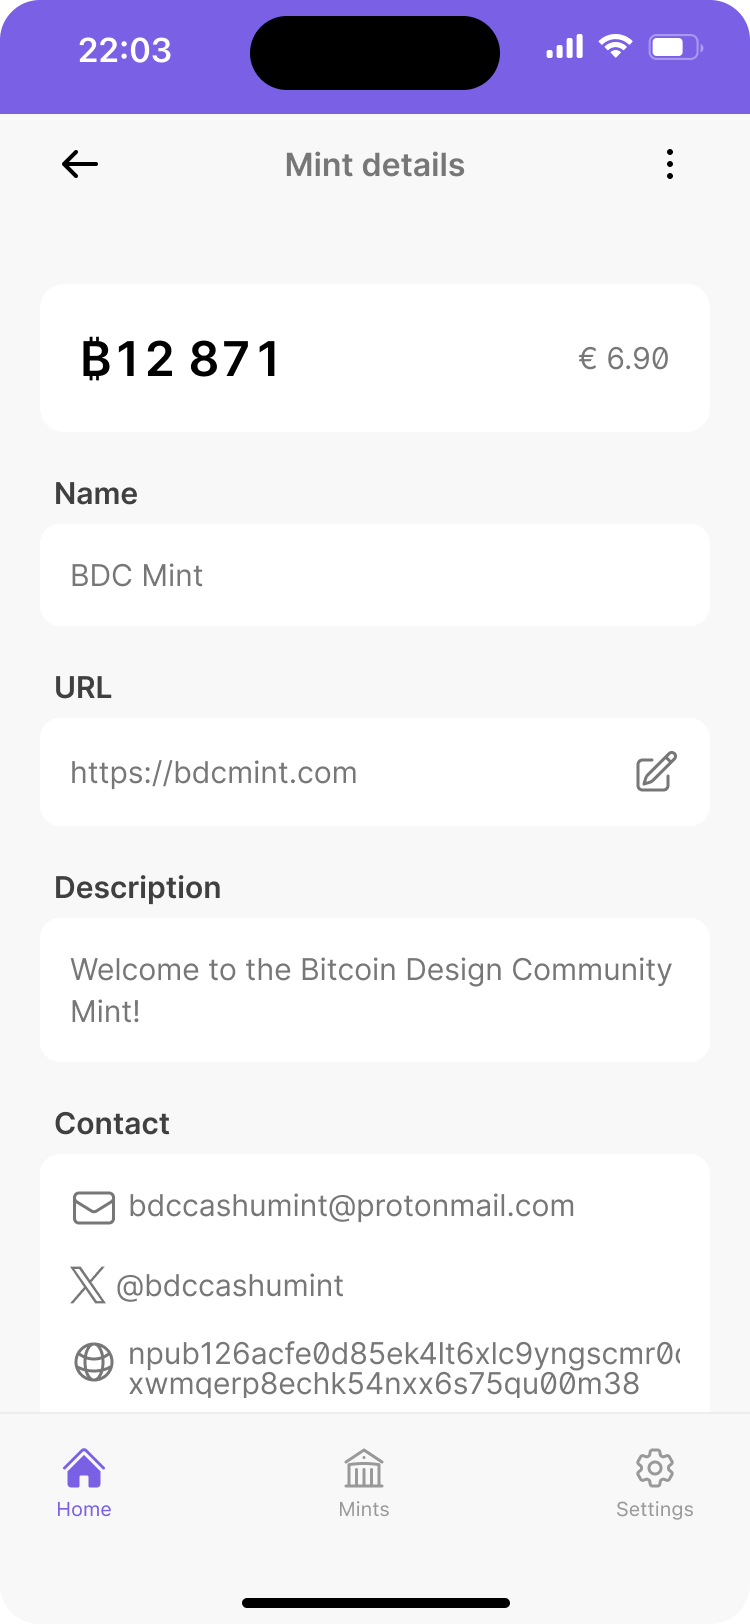This screenshot has width=750, height=1624.
Task: Tap the back arrow icon
Action: point(80,164)
